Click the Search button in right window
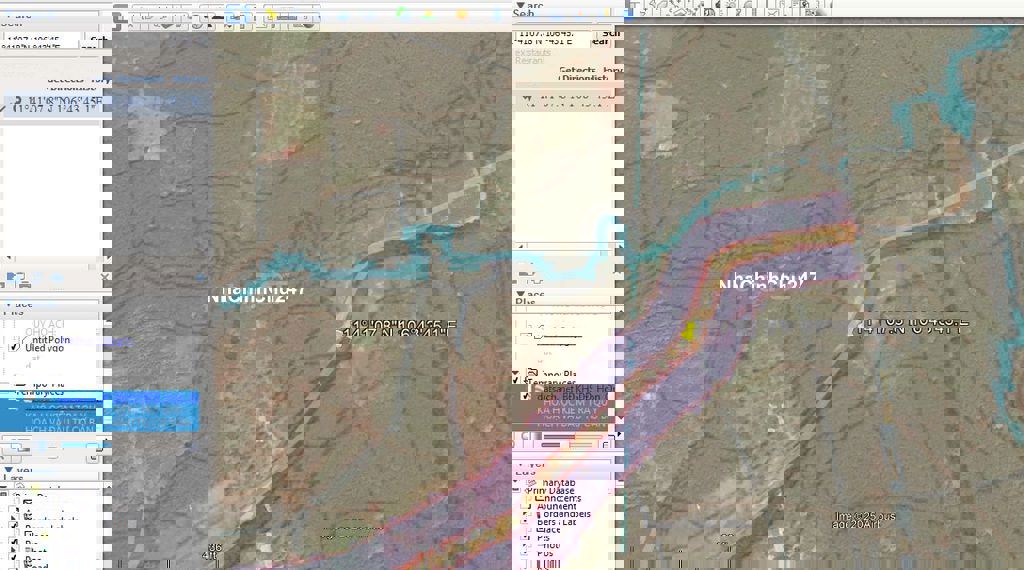The width and height of the screenshot is (1024, 570). click(x=602, y=38)
